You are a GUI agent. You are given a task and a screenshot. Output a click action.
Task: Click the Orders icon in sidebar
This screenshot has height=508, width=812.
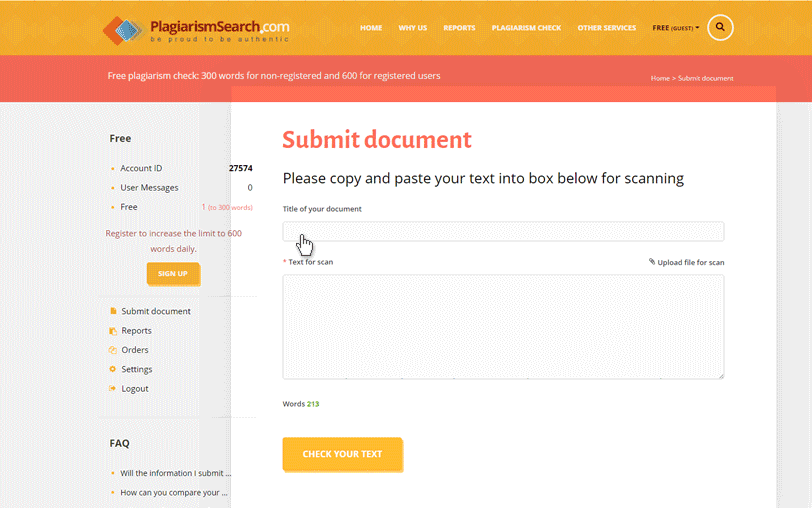pyautogui.click(x=113, y=350)
